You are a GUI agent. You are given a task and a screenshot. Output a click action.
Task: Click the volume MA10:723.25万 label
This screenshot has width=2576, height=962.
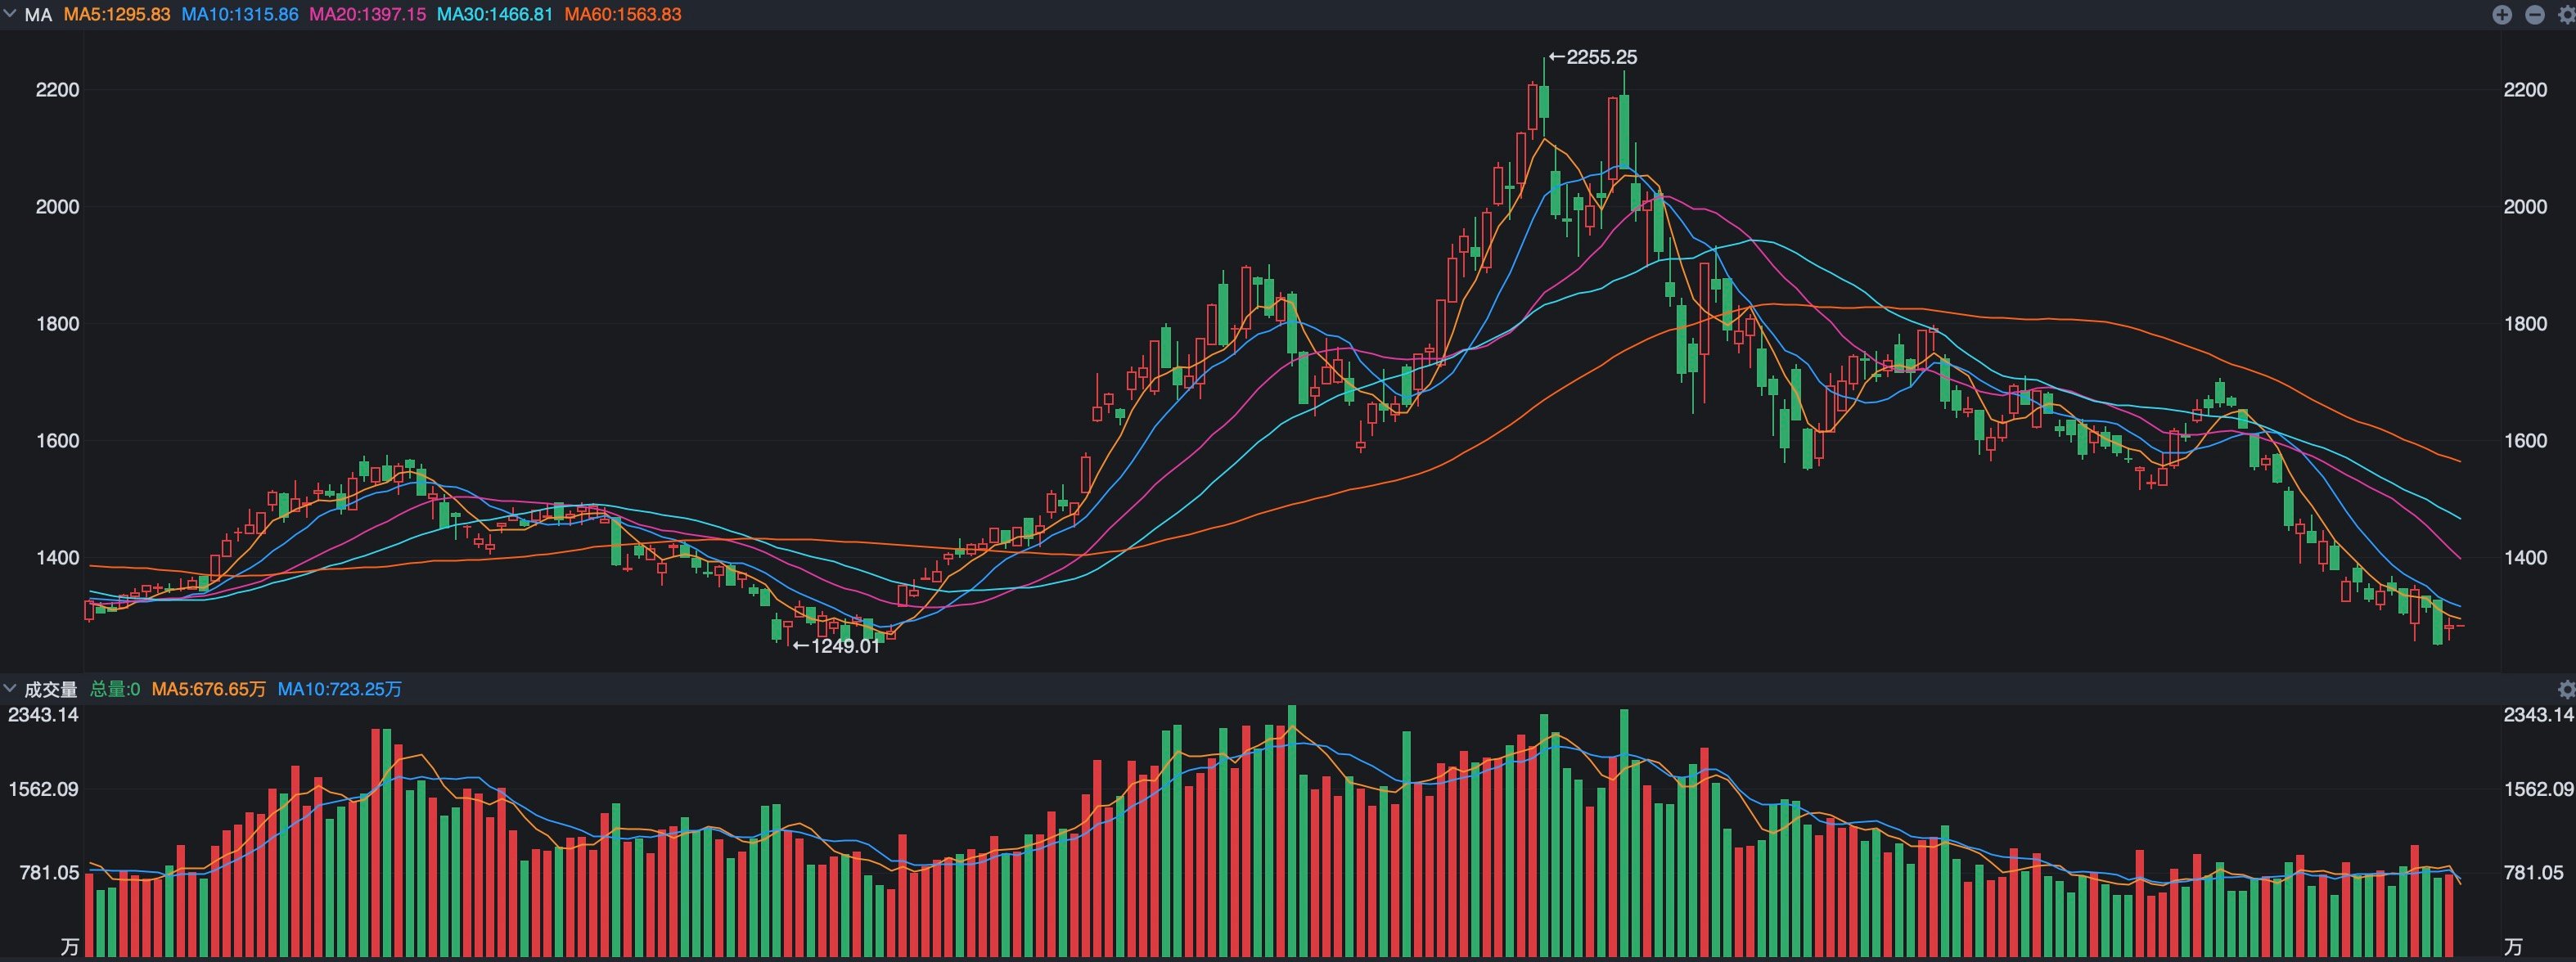coord(340,689)
